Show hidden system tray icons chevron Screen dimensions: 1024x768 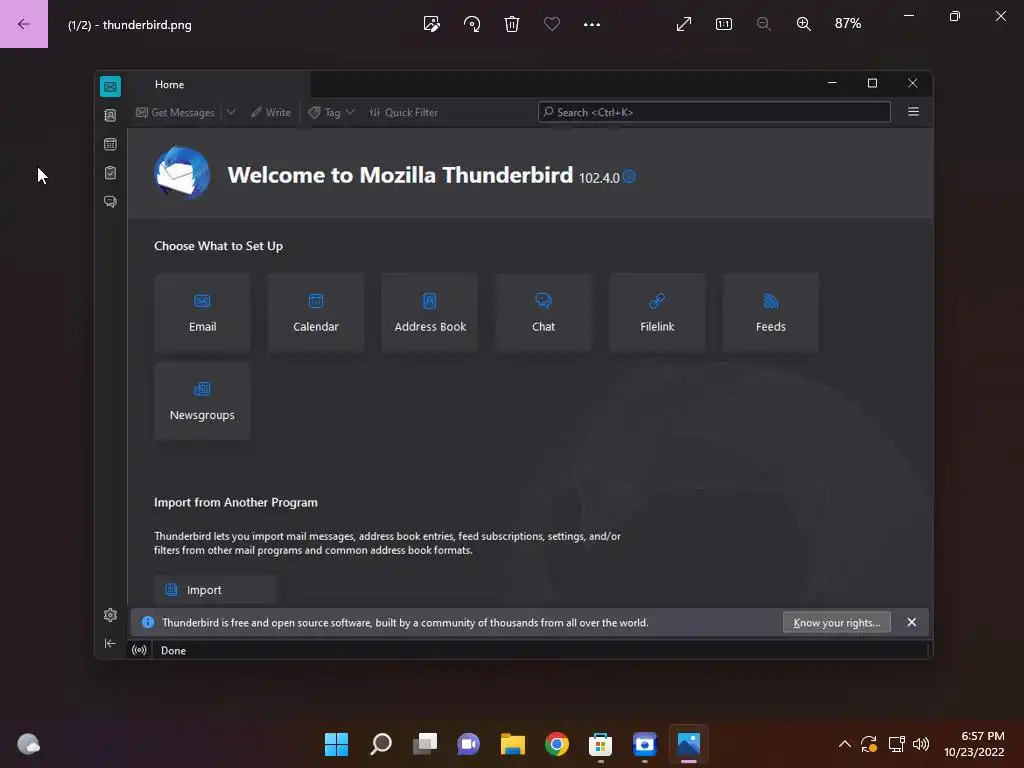click(x=844, y=744)
